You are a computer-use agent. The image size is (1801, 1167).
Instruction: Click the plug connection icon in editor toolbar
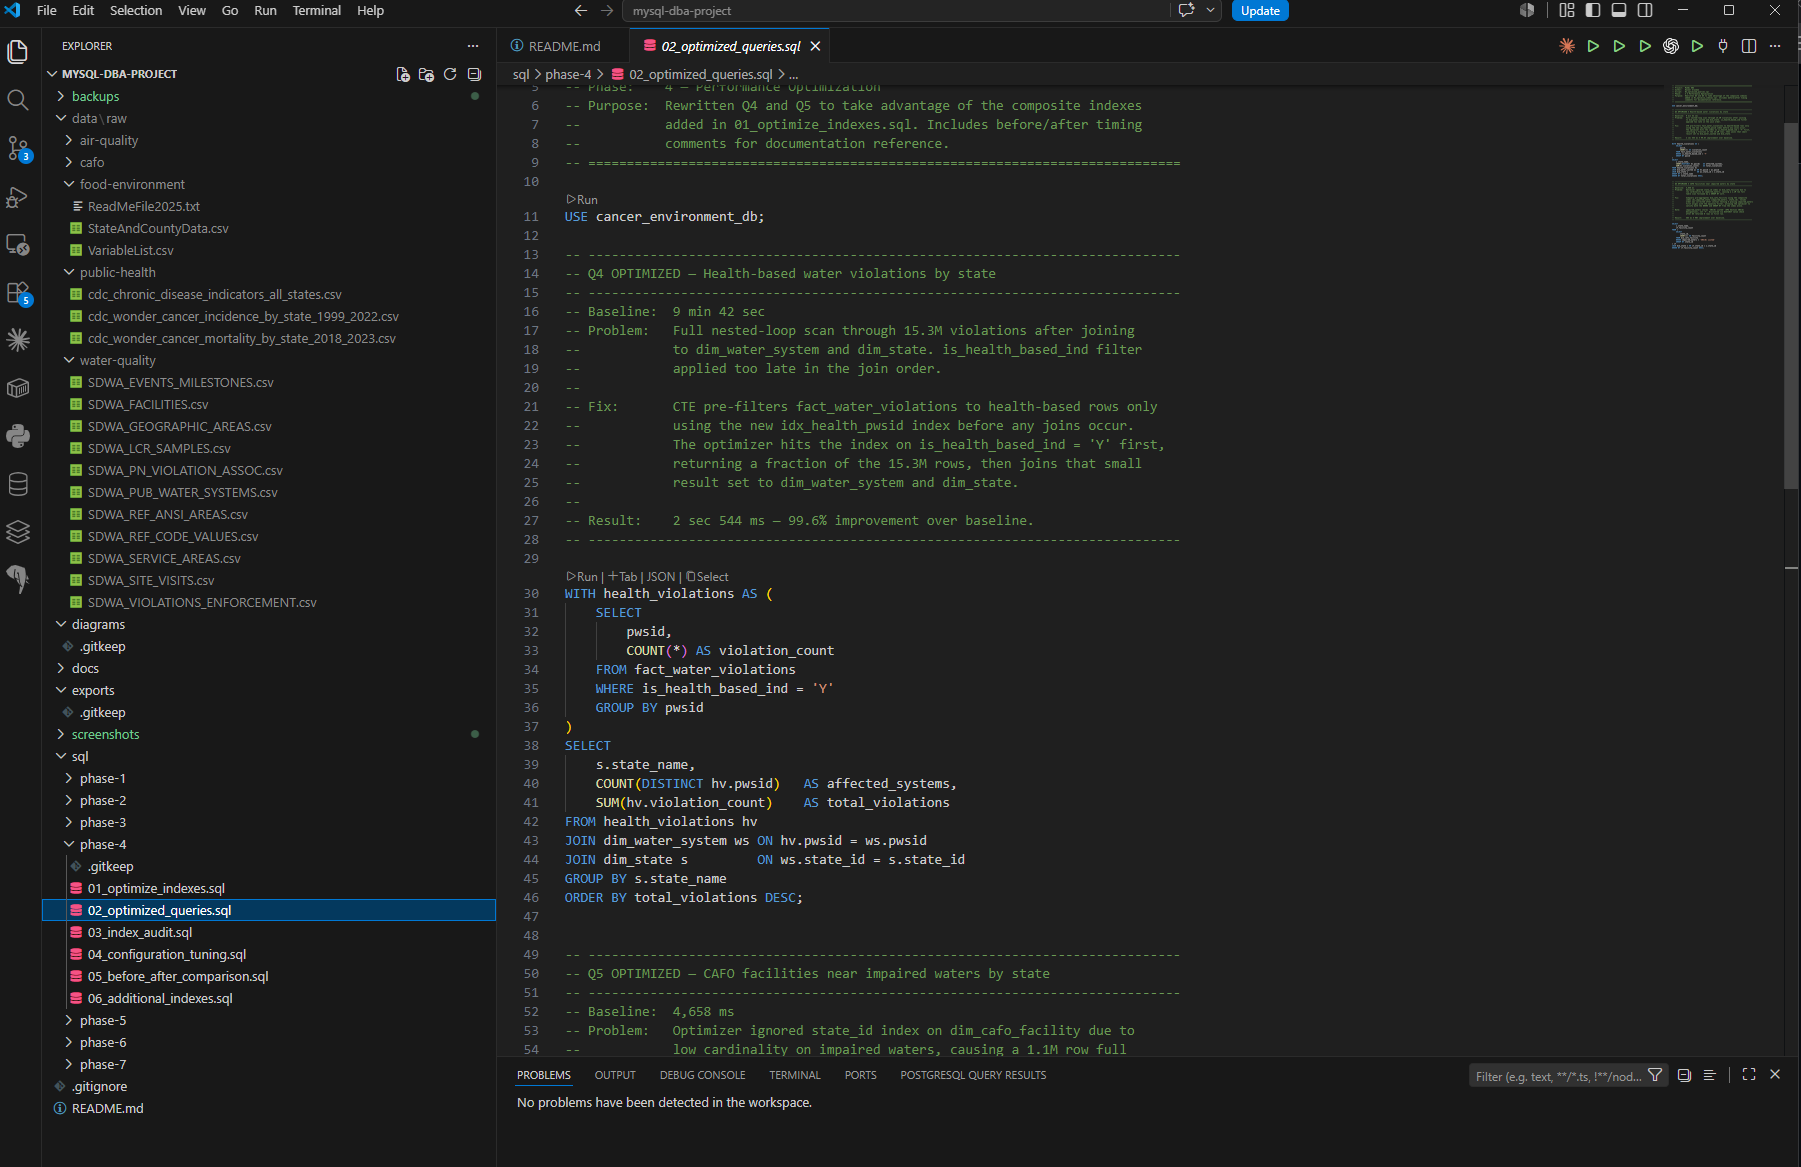pos(1723,46)
